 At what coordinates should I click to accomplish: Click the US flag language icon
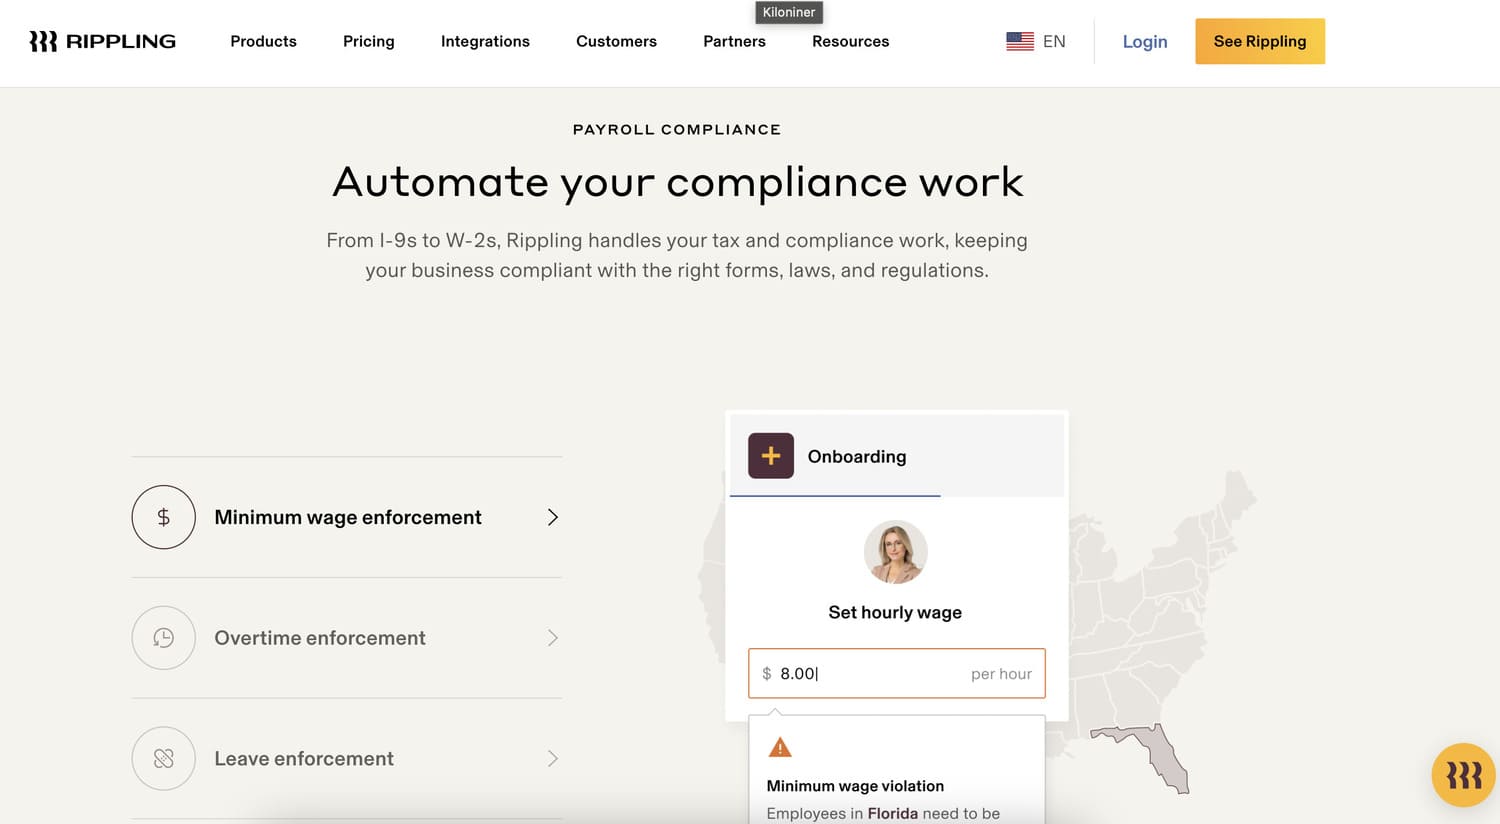click(x=1020, y=41)
